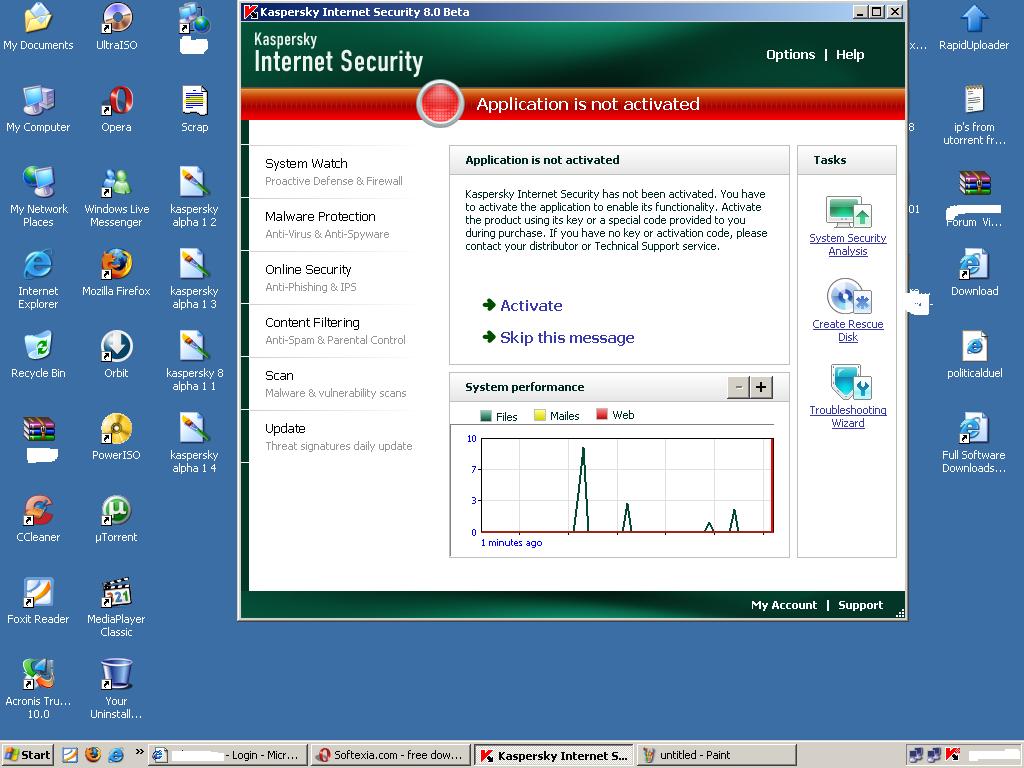The image size is (1024, 768).
Task: Open the Internet Explorer quick launch icon
Action: [116, 755]
